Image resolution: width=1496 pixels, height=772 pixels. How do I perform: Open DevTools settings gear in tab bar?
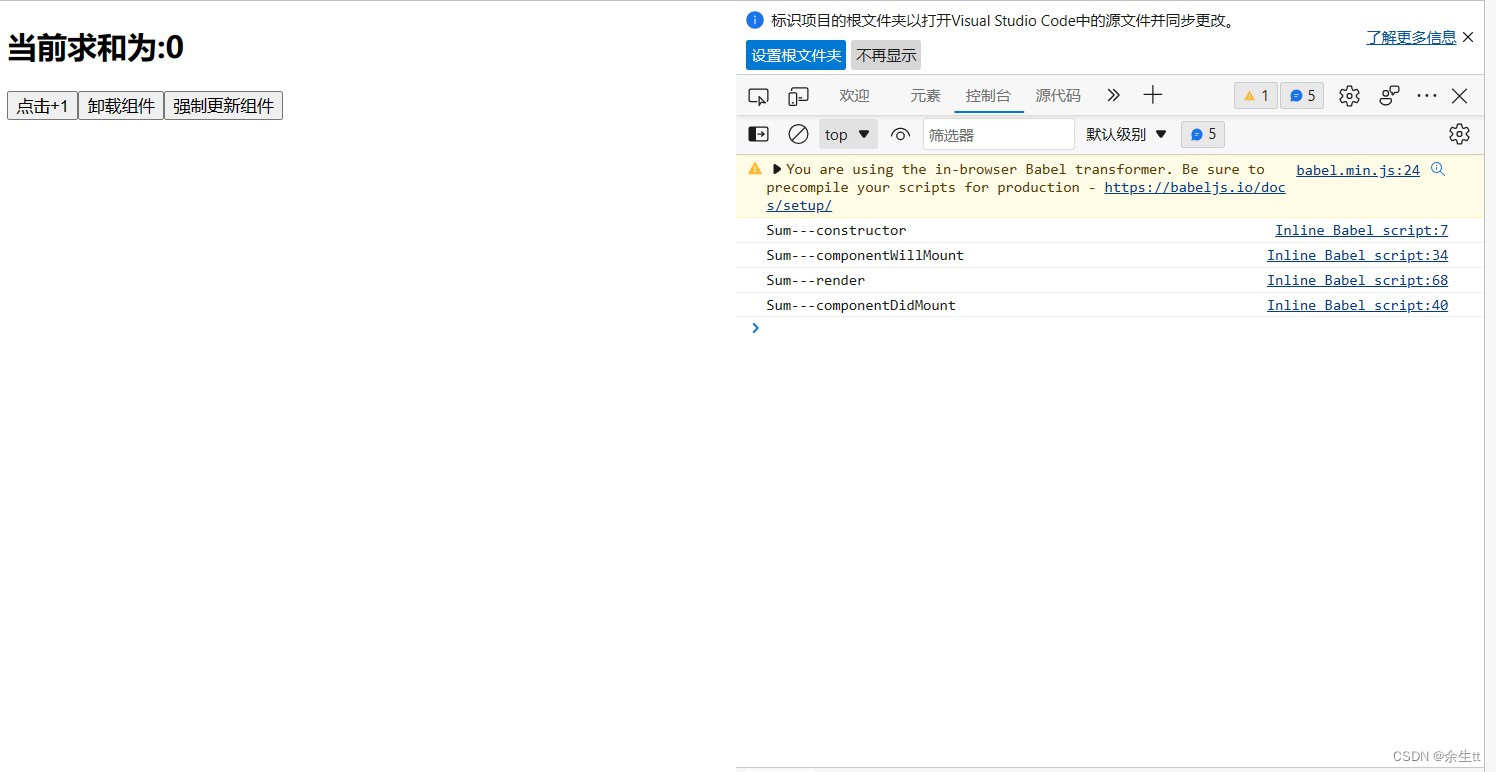1349,96
